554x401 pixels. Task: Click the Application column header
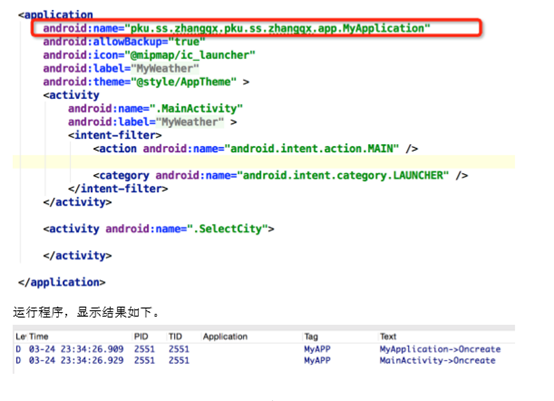click(x=225, y=336)
